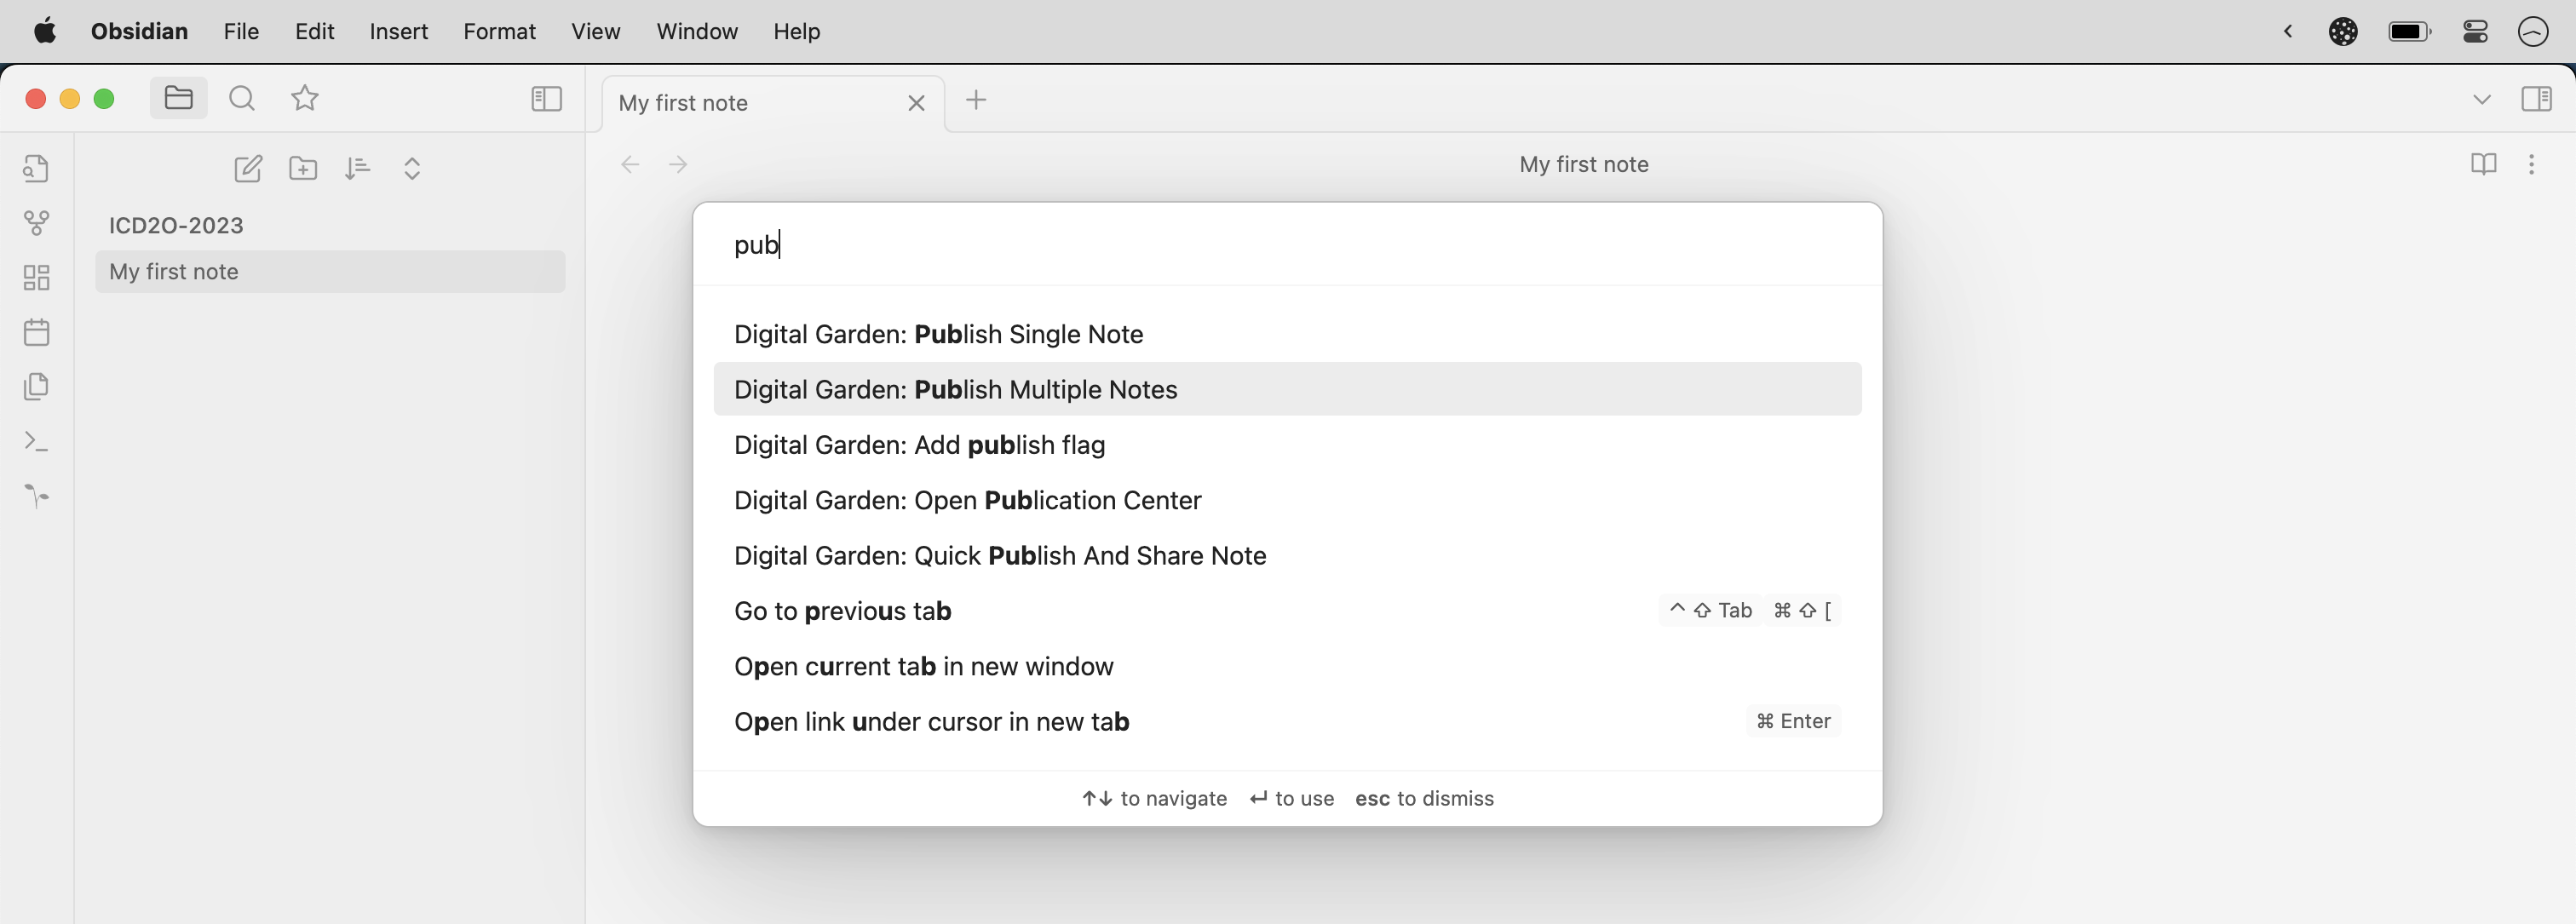Choose Digital Garden: Open Publication Center

(x=1287, y=500)
